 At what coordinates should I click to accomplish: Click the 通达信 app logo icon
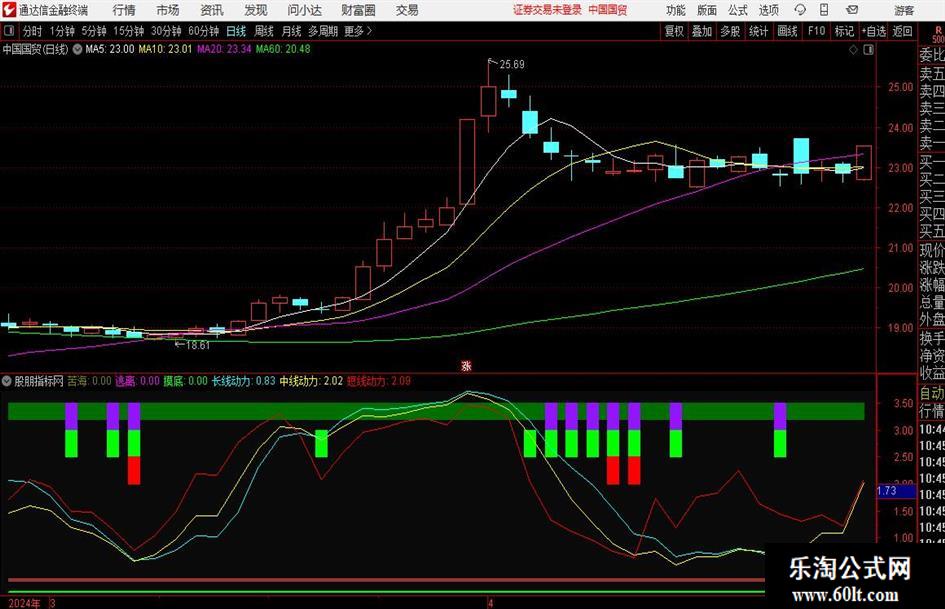click(9, 10)
